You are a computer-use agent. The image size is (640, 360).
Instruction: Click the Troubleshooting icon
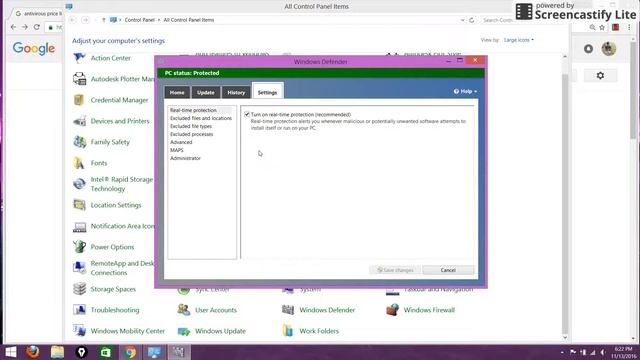click(x=79, y=310)
